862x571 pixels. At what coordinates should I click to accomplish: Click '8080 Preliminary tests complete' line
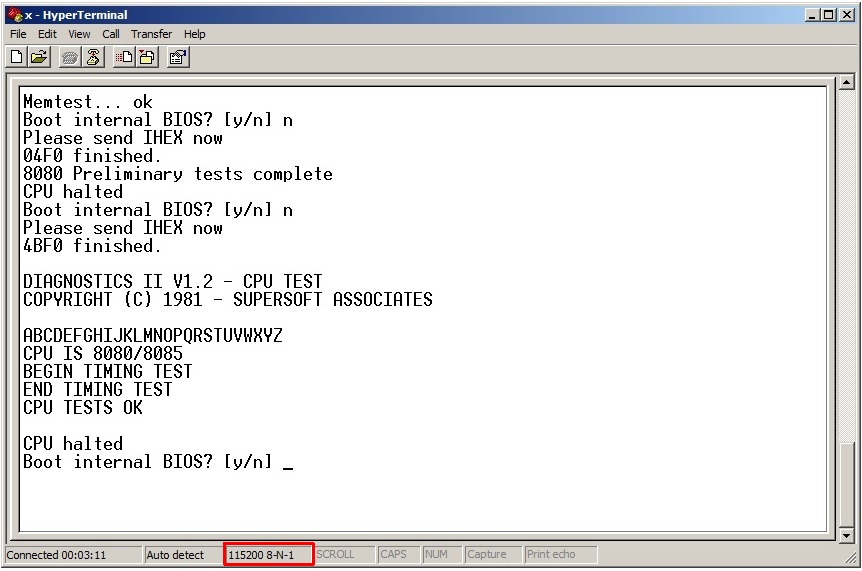178,174
